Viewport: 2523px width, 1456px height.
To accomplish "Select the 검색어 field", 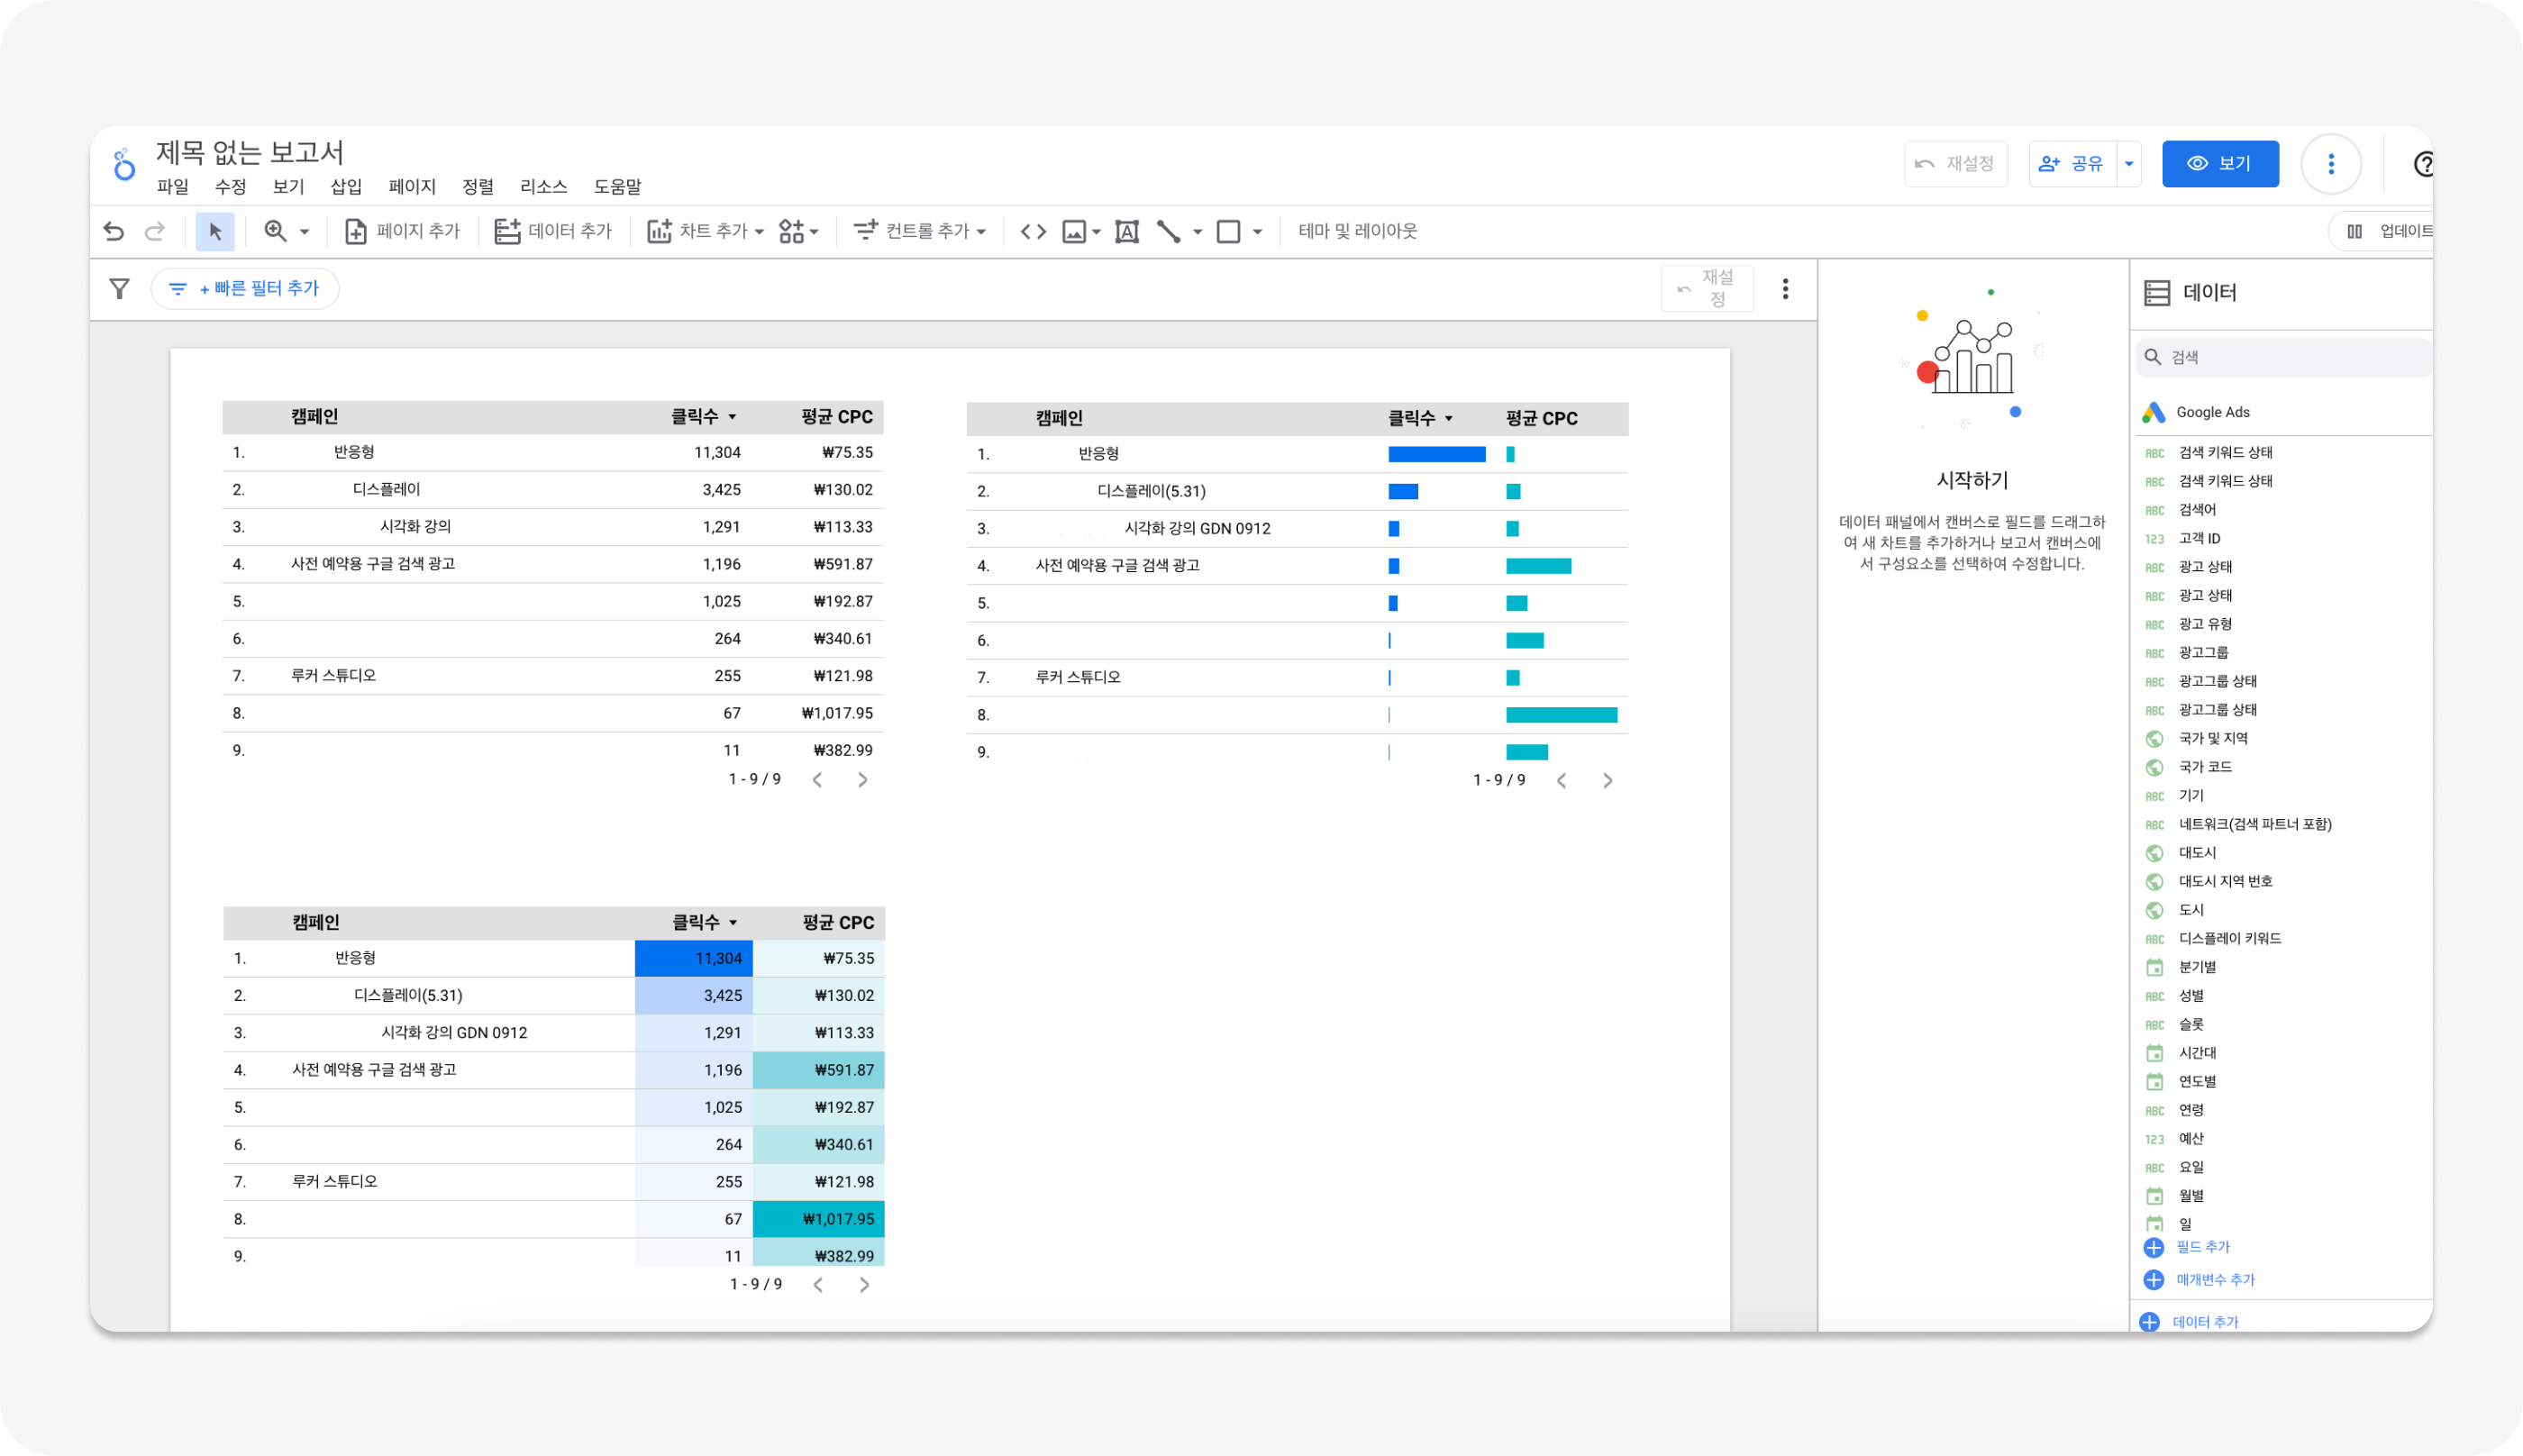I will click(2196, 510).
